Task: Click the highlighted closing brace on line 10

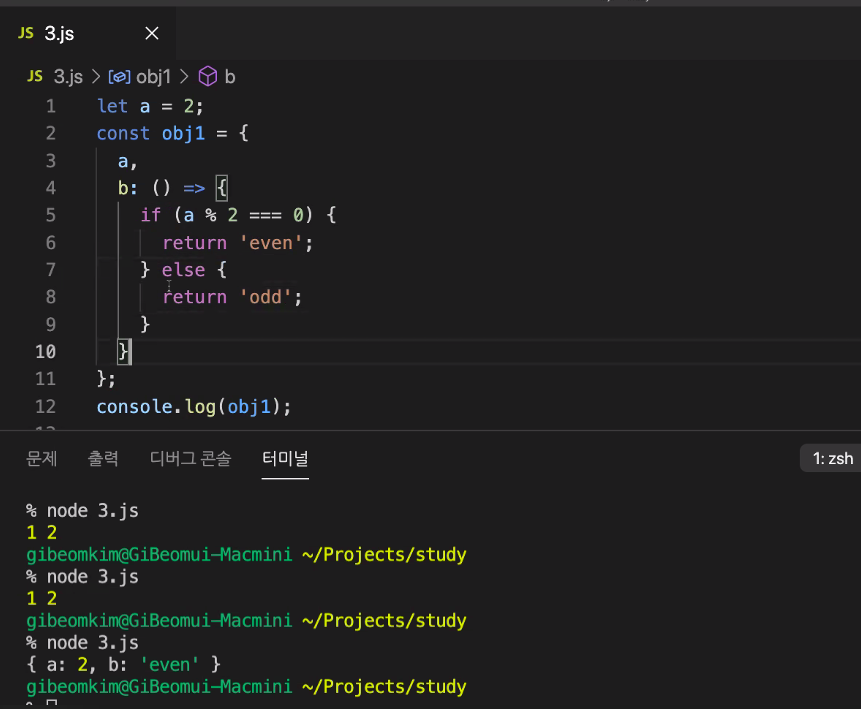Action: tap(124, 351)
